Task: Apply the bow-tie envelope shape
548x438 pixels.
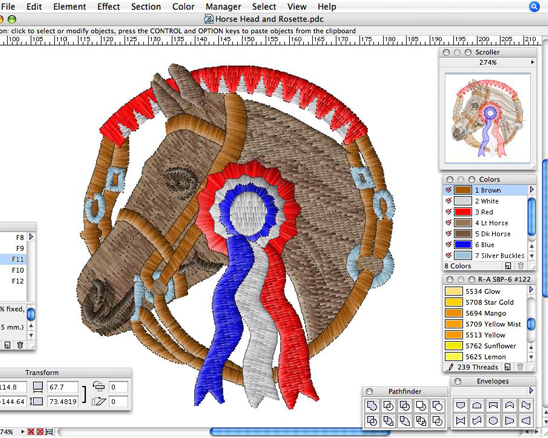Action: tap(460, 421)
